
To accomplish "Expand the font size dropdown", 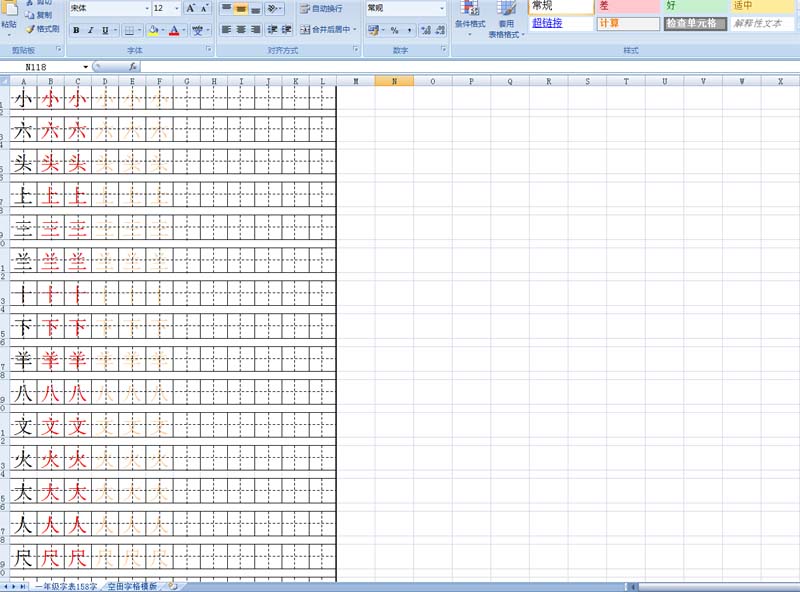I will tap(175, 8).
